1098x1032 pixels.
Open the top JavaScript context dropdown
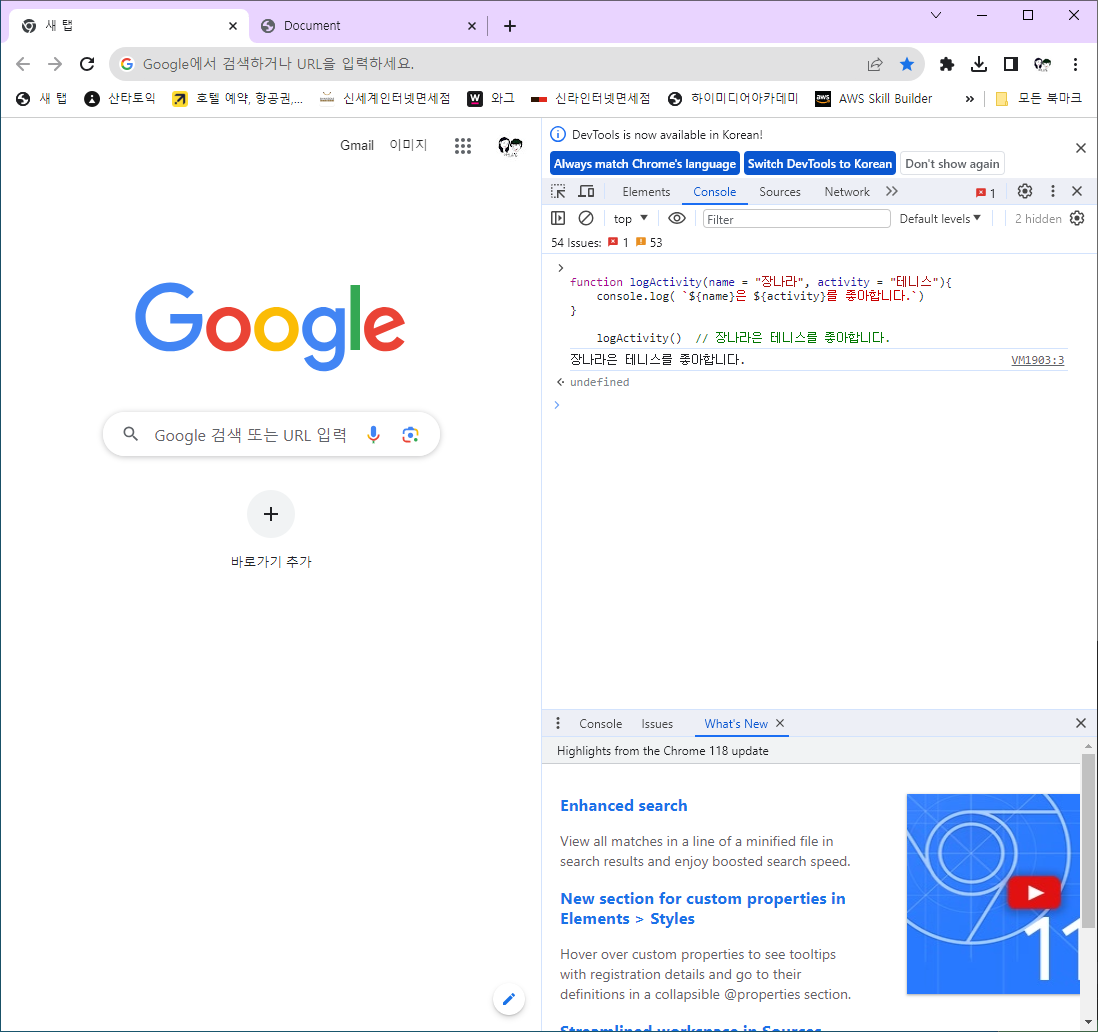pyautogui.click(x=630, y=218)
